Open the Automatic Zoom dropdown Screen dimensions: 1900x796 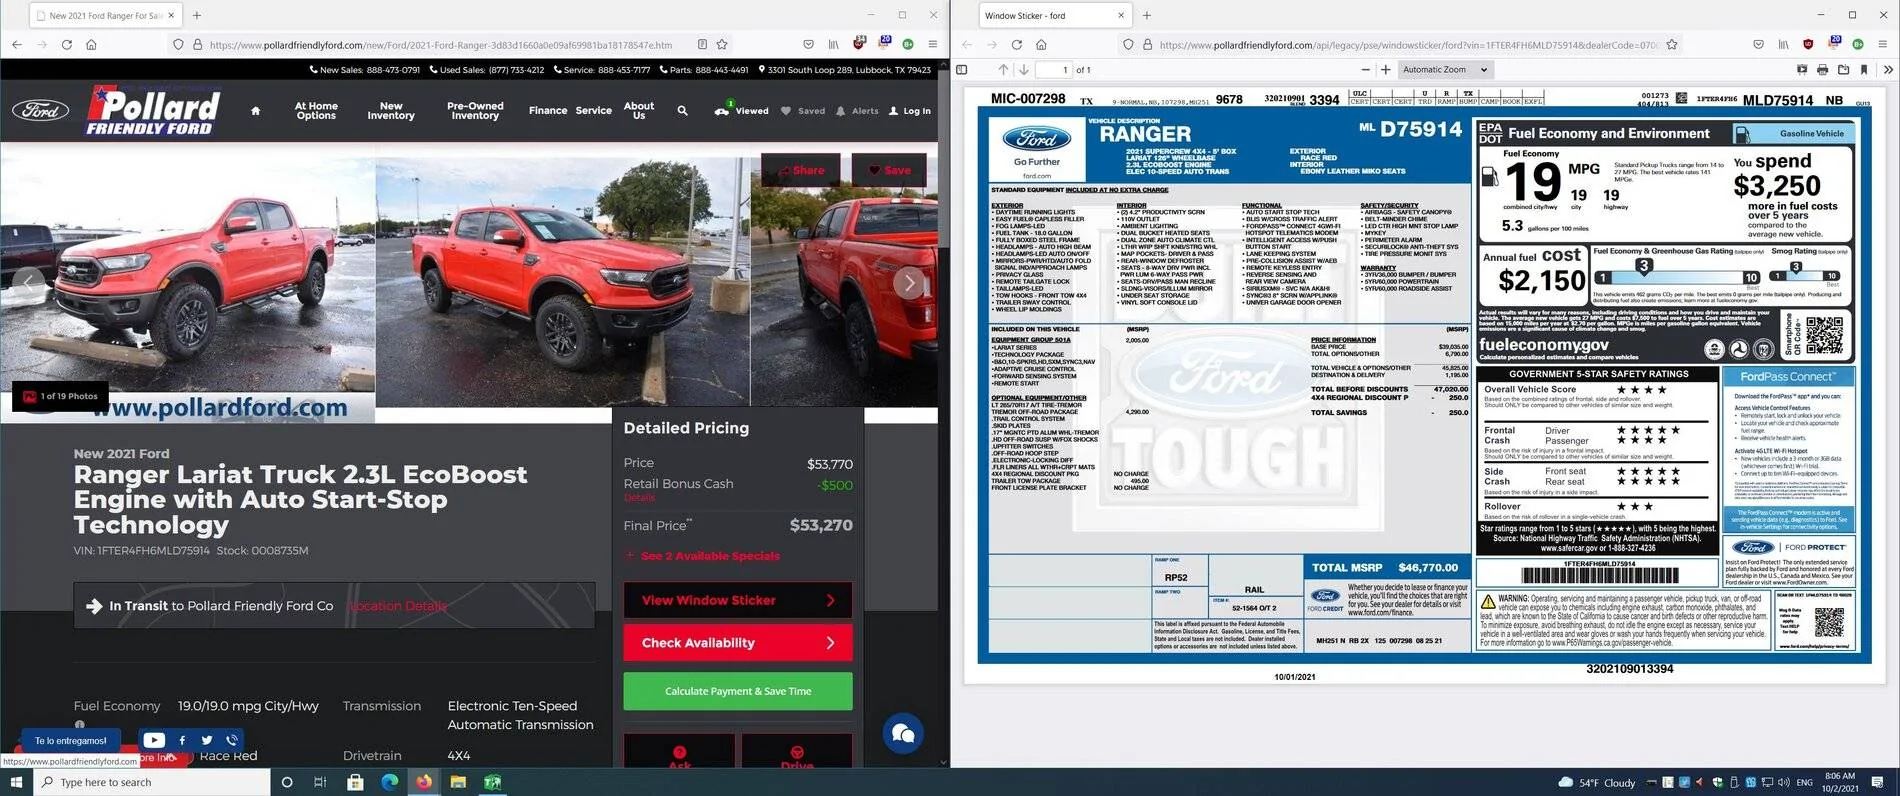(1444, 70)
